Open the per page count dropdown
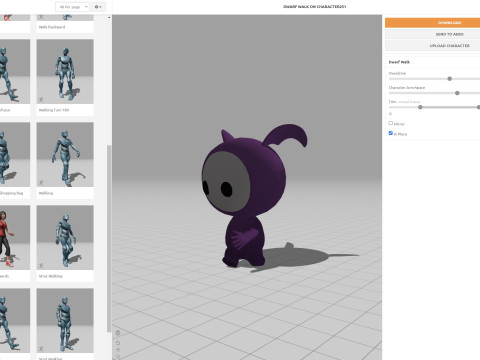 72,7
